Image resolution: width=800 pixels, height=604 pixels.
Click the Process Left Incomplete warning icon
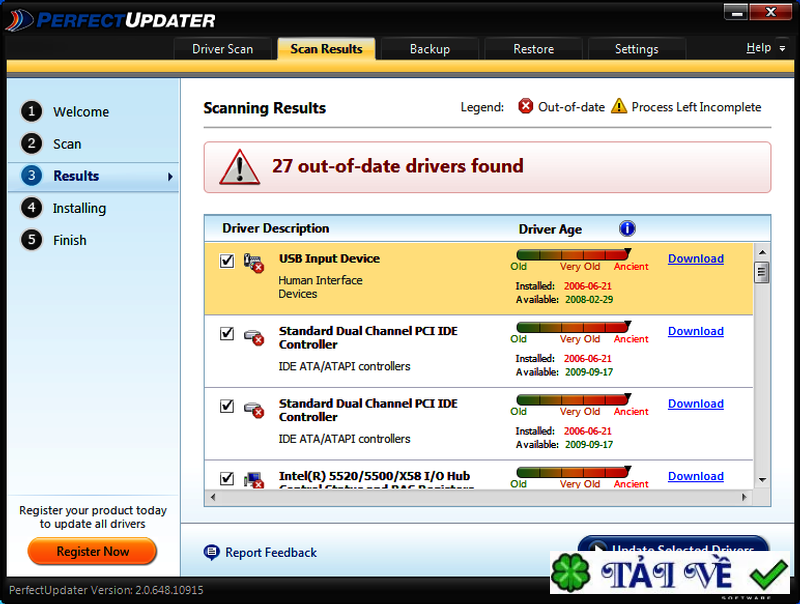[619, 107]
